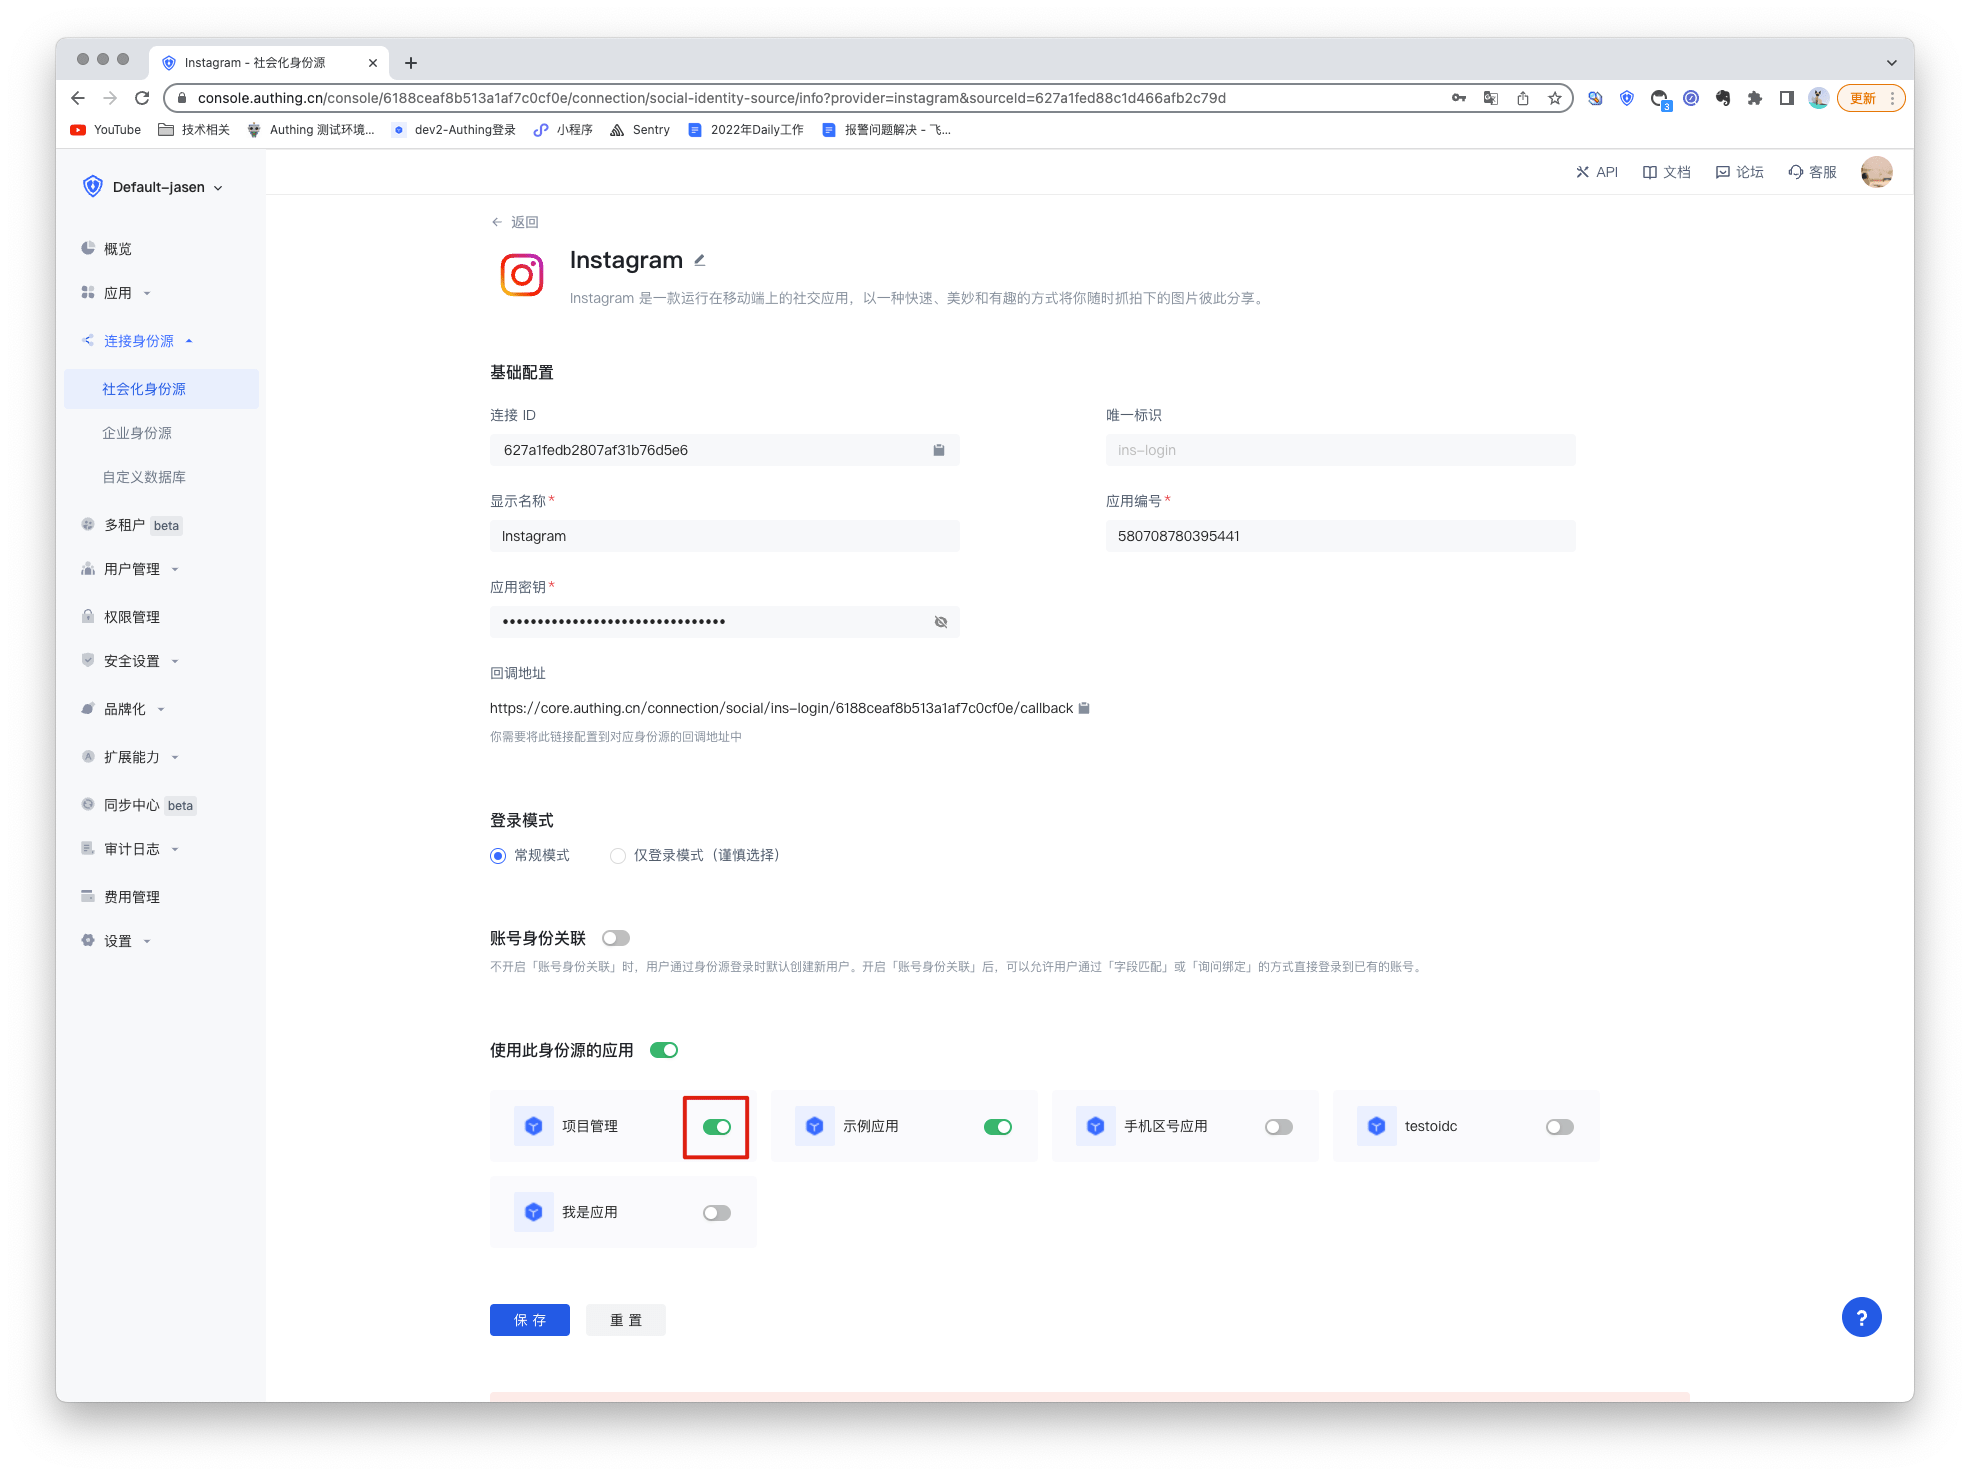
Task: Click the blue help question mark button
Action: click(x=1860, y=1318)
